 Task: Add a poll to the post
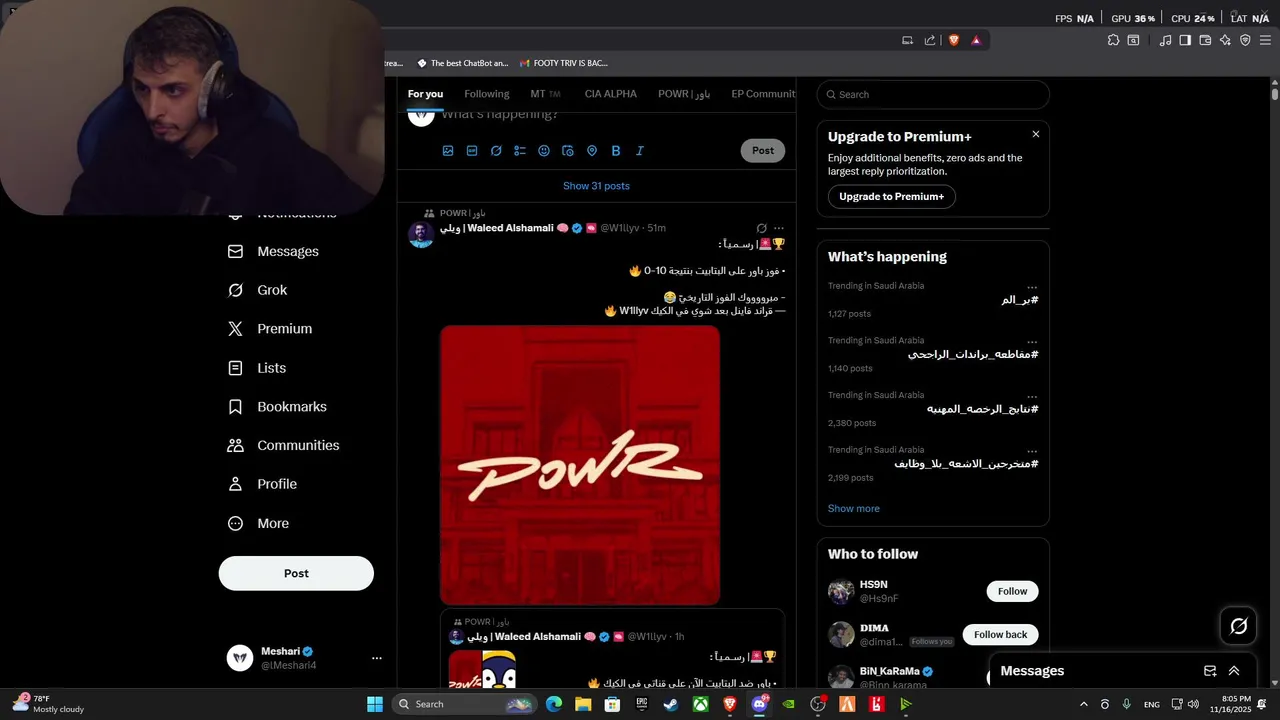(x=520, y=151)
